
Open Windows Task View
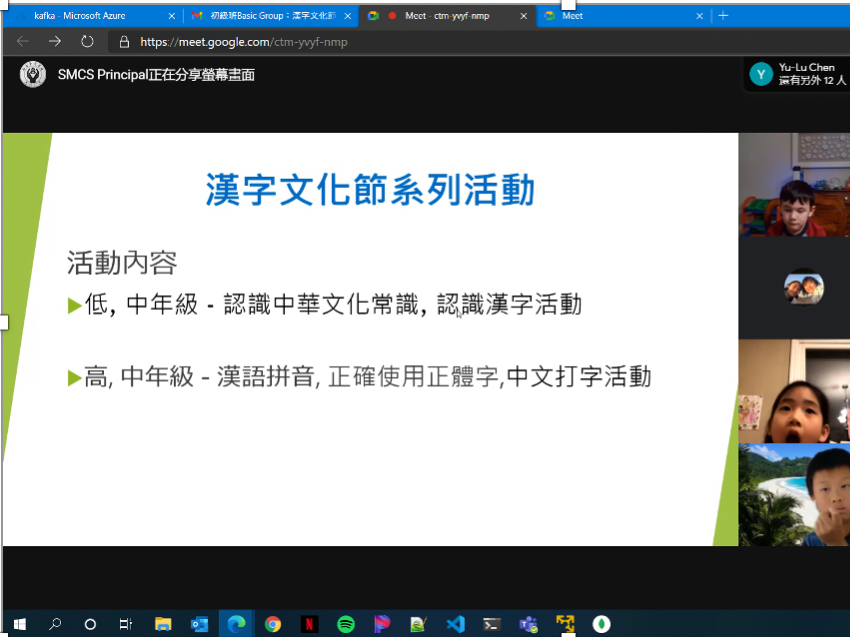tap(126, 624)
